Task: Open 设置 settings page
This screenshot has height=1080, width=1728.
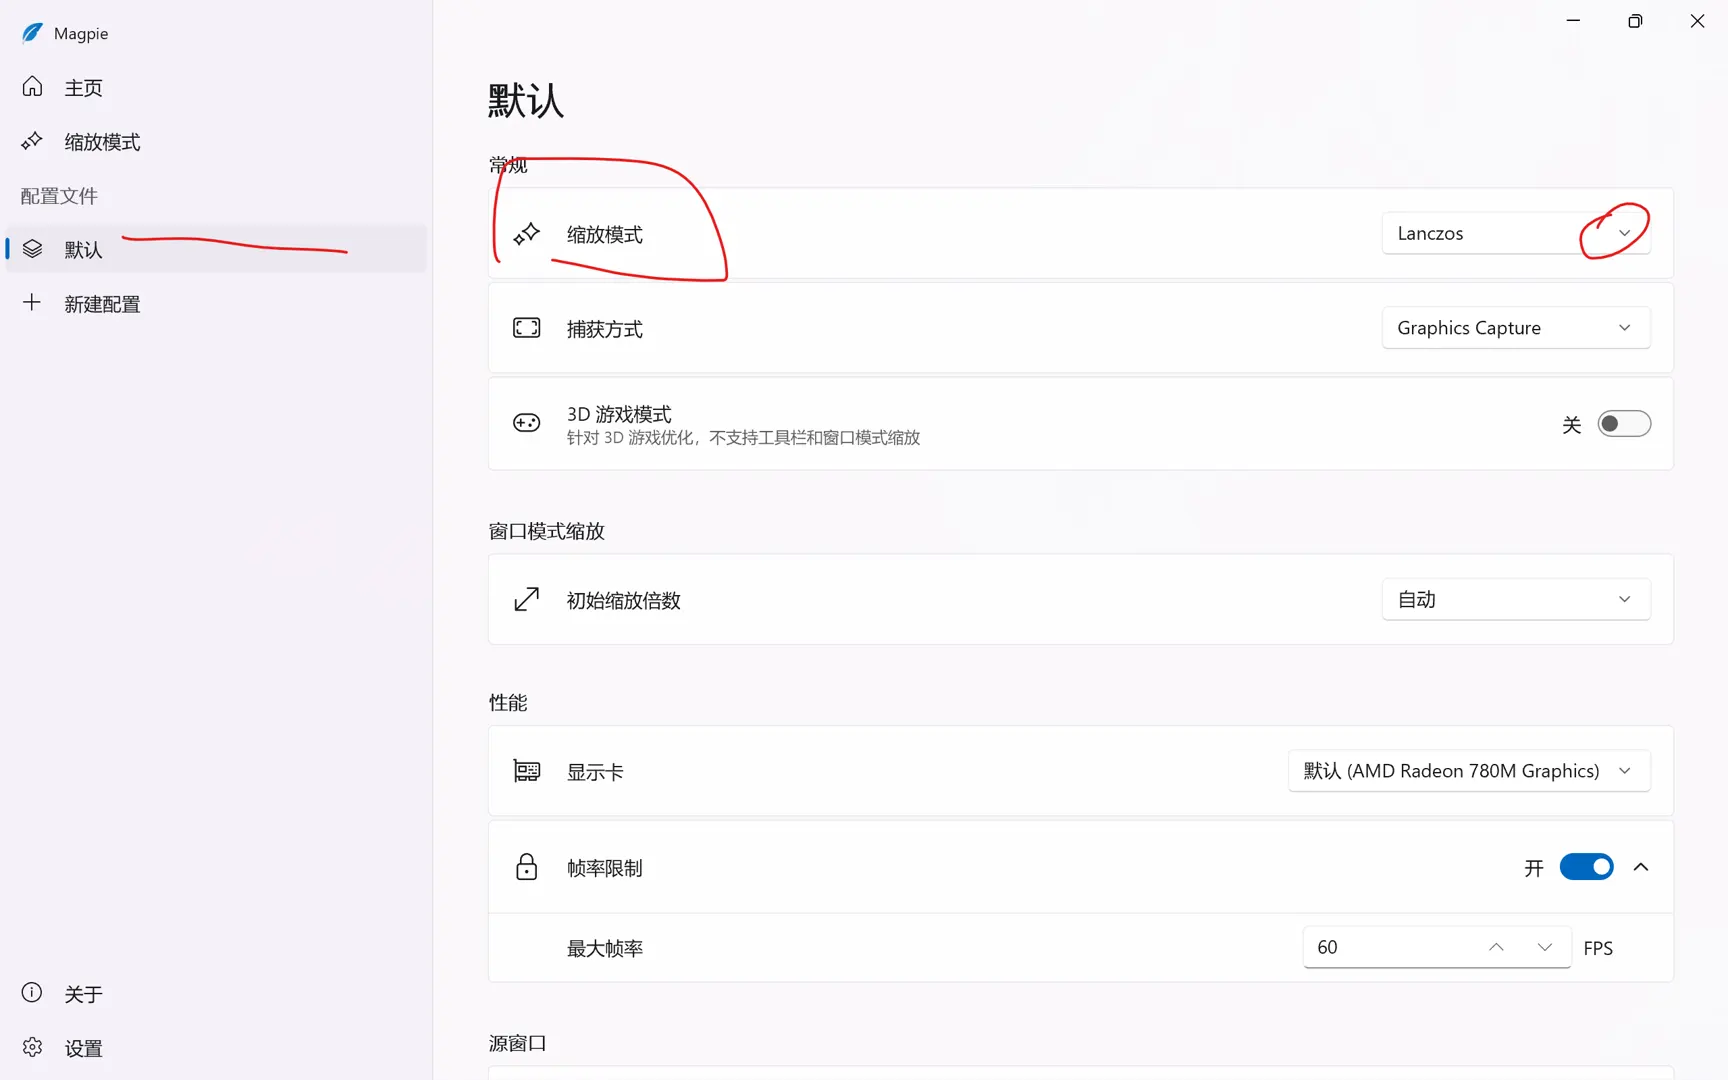Action: (x=216, y=1047)
